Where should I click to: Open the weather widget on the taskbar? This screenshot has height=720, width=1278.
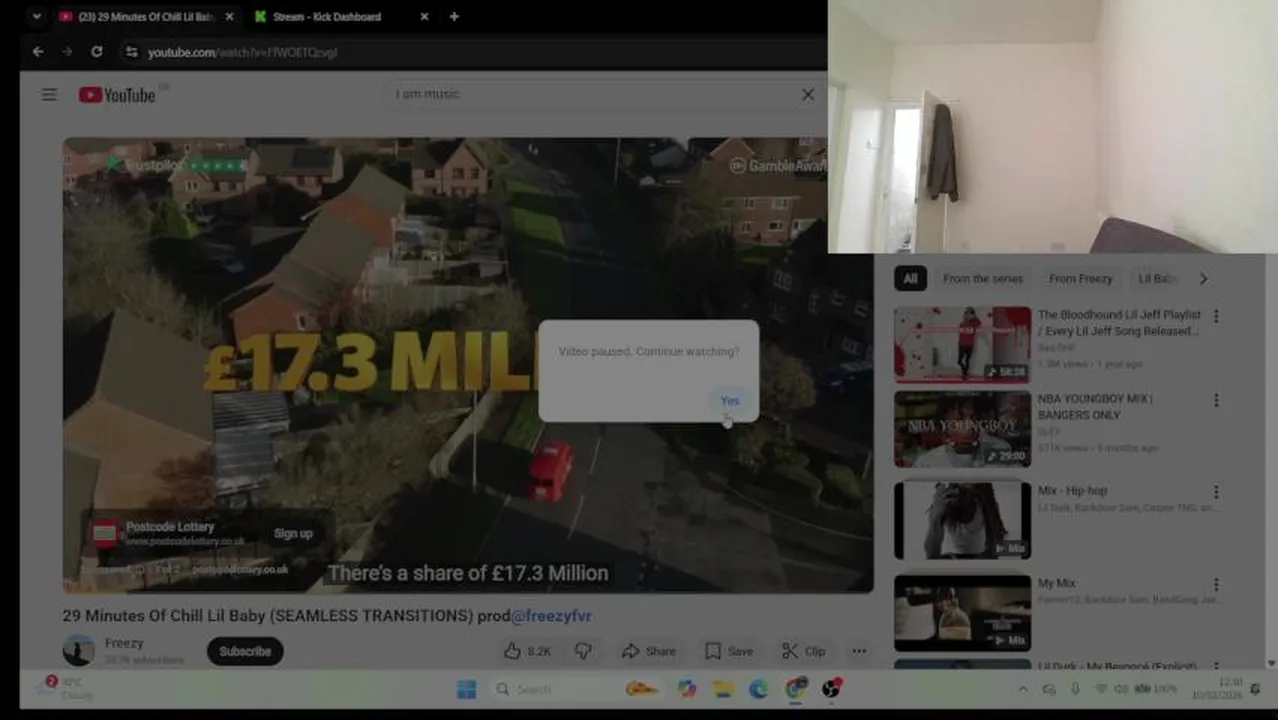tap(65, 688)
